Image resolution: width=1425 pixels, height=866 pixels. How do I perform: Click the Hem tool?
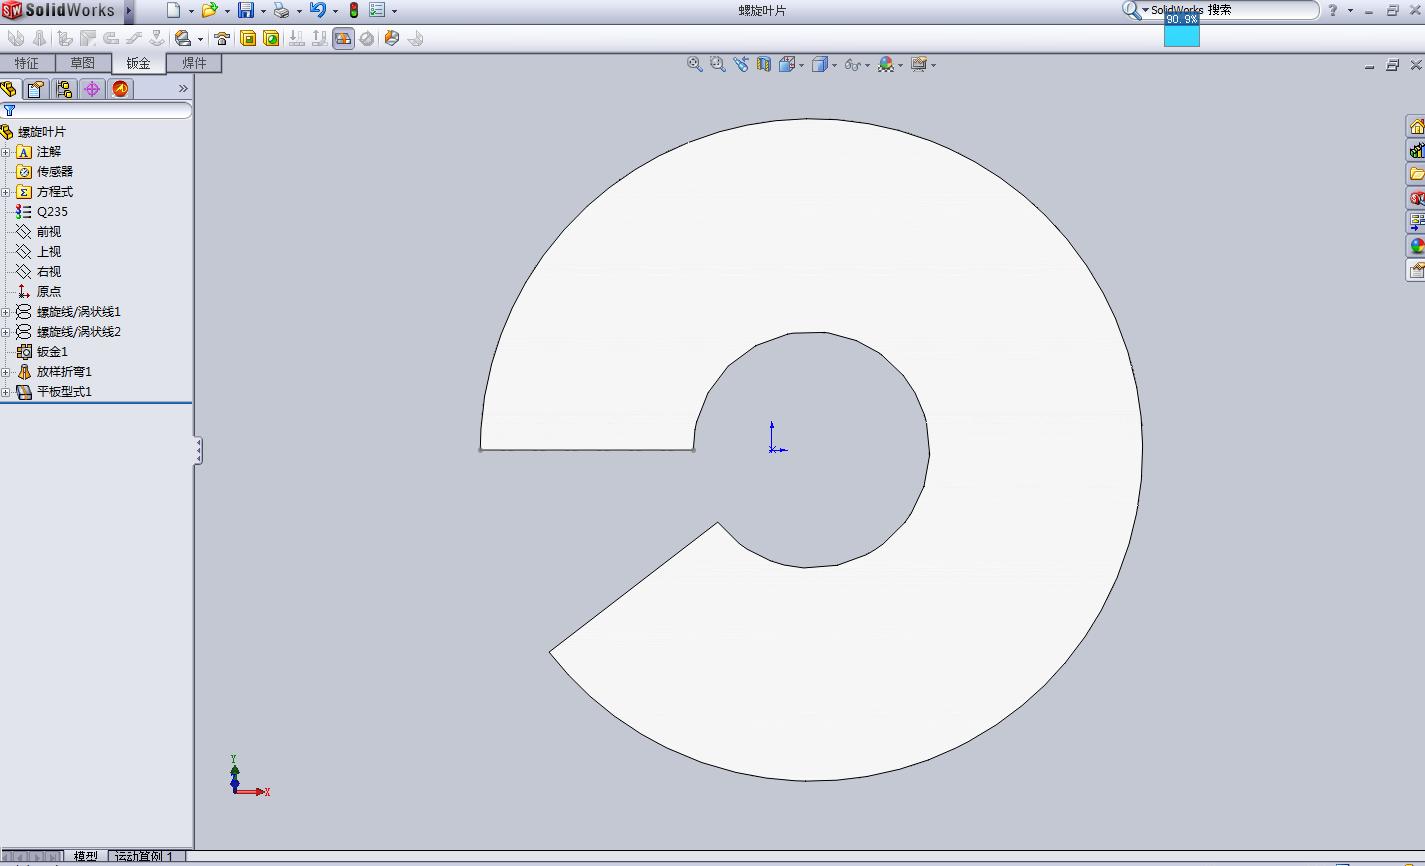111,38
